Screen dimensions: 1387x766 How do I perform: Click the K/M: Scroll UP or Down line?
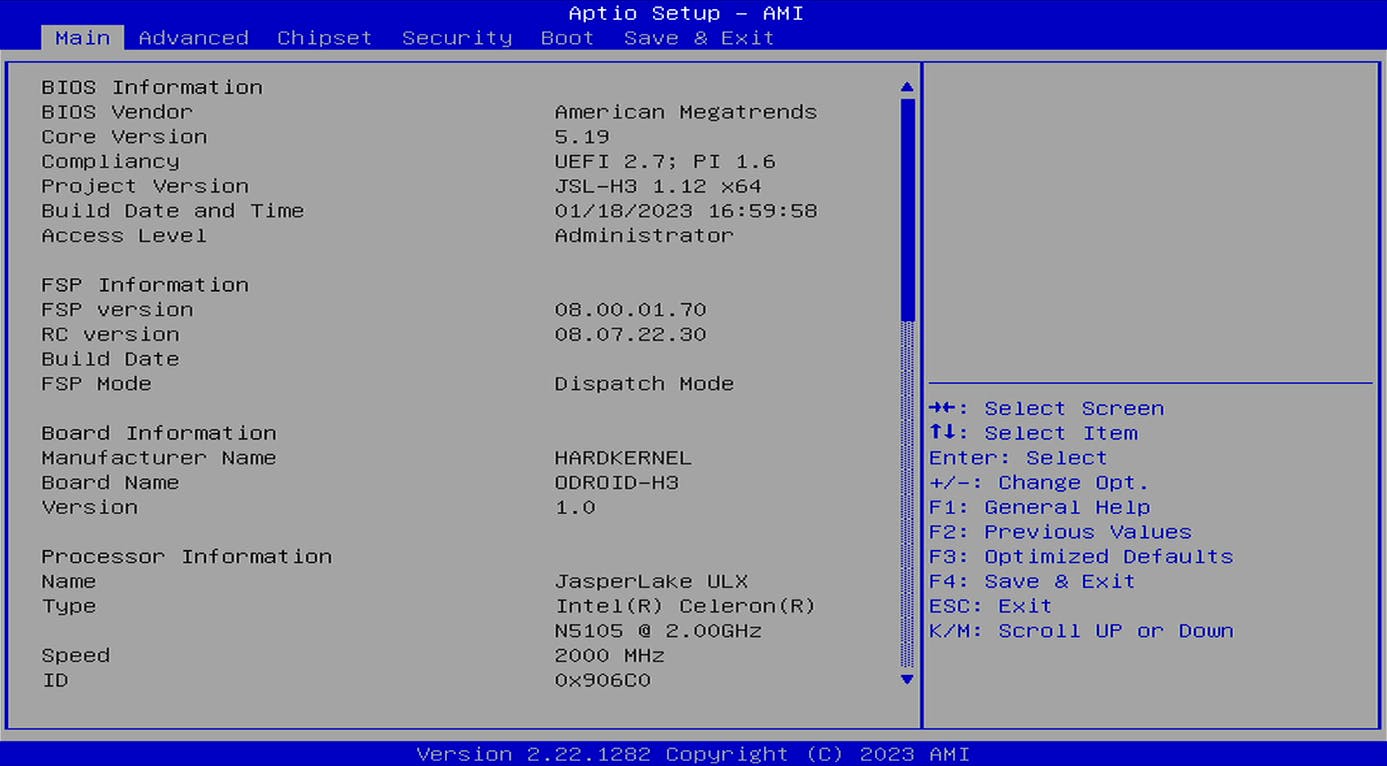coord(1081,631)
